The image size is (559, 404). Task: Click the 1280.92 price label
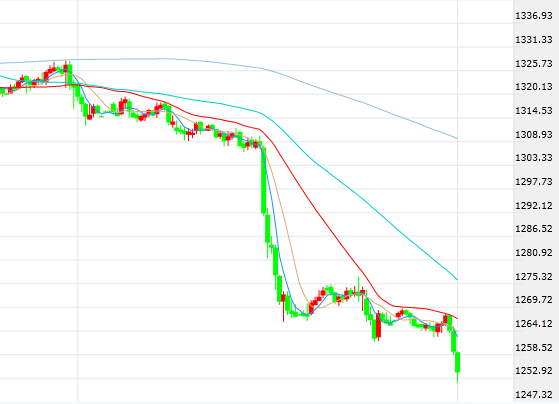pos(534,252)
